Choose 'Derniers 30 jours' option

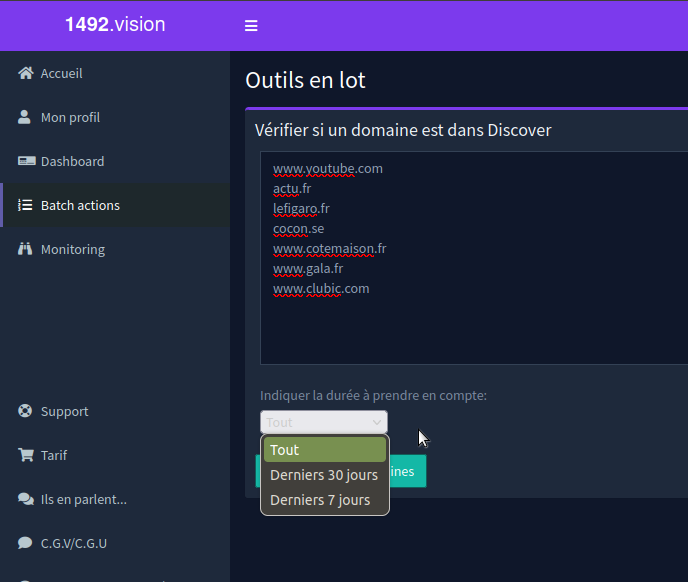[324, 475]
